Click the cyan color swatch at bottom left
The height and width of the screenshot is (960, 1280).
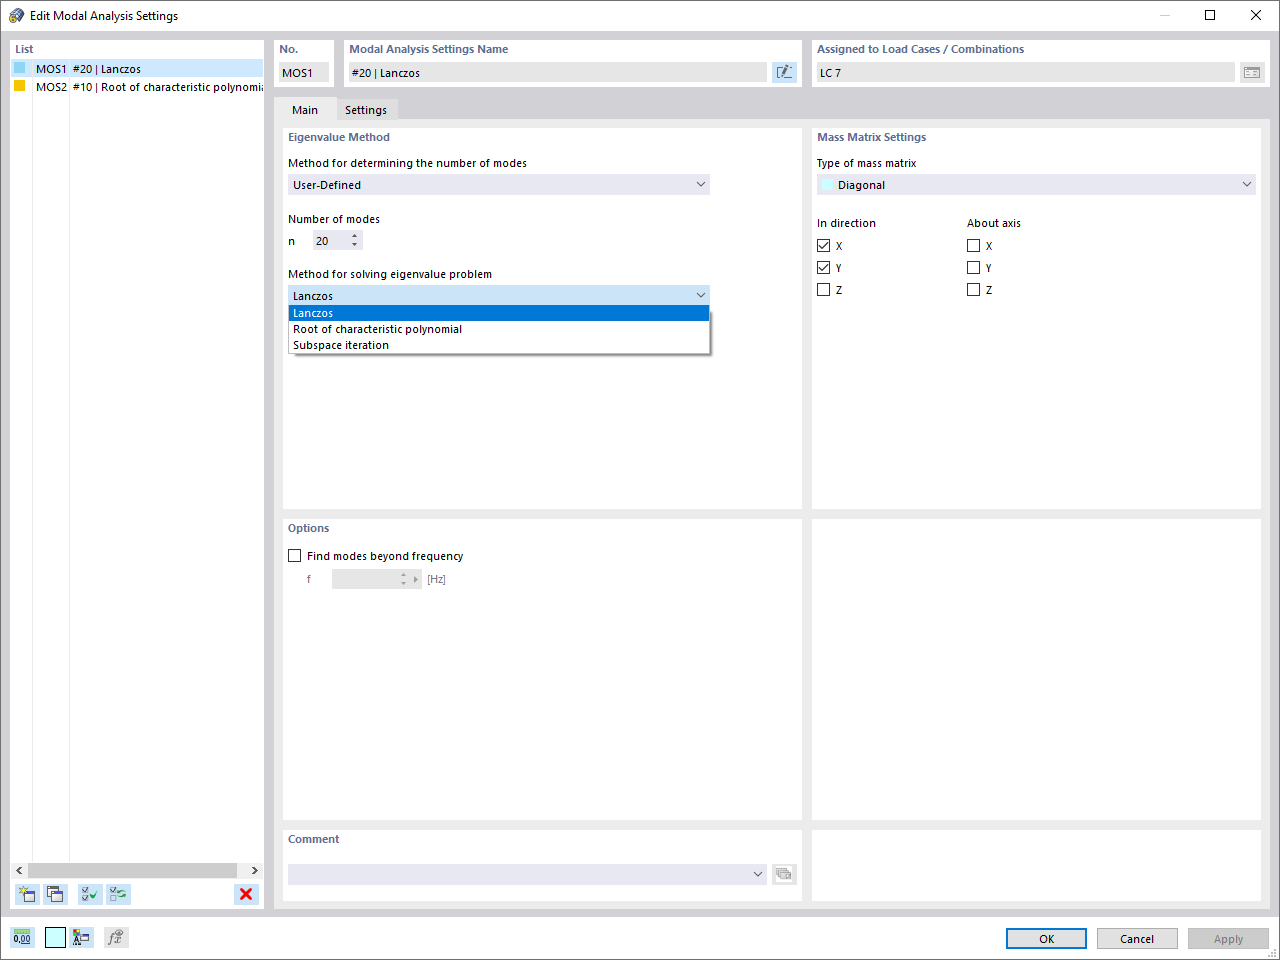(x=55, y=937)
